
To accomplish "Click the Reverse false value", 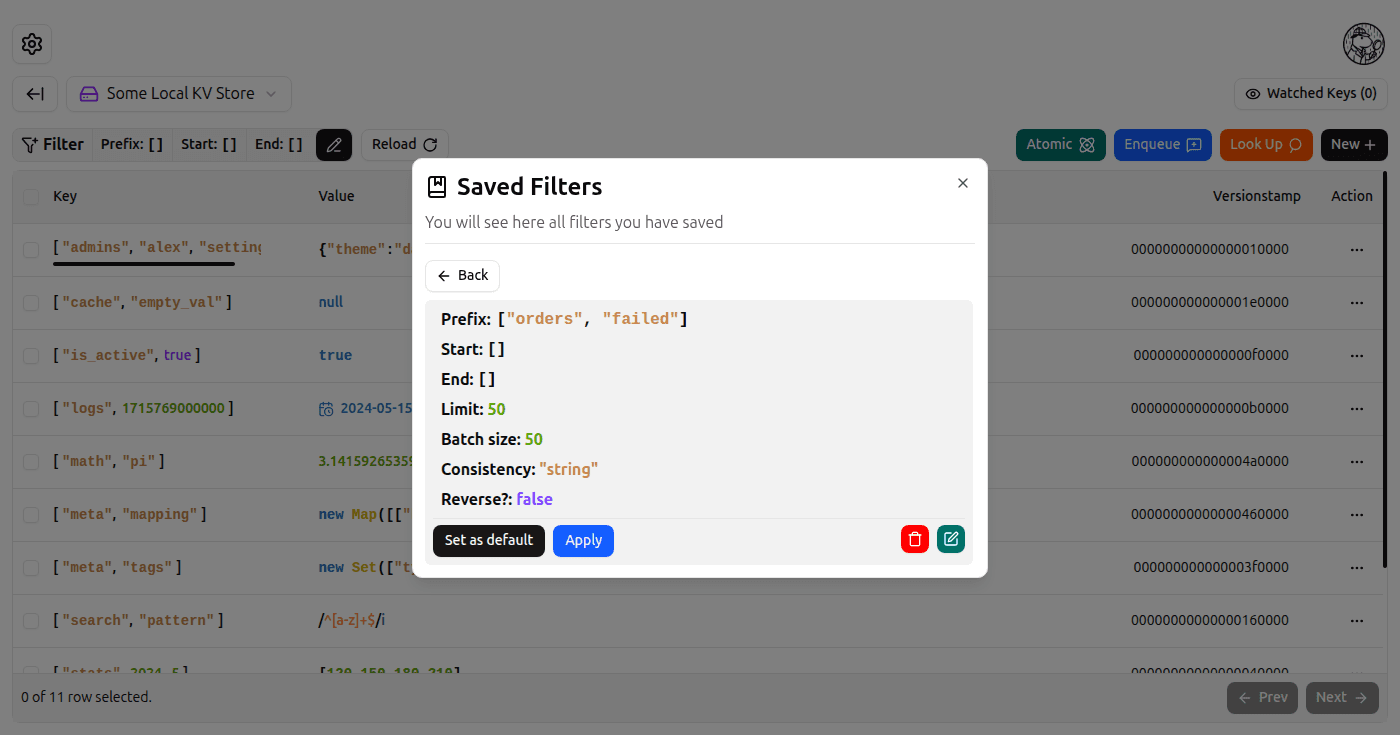I will (x=534, y=499).
